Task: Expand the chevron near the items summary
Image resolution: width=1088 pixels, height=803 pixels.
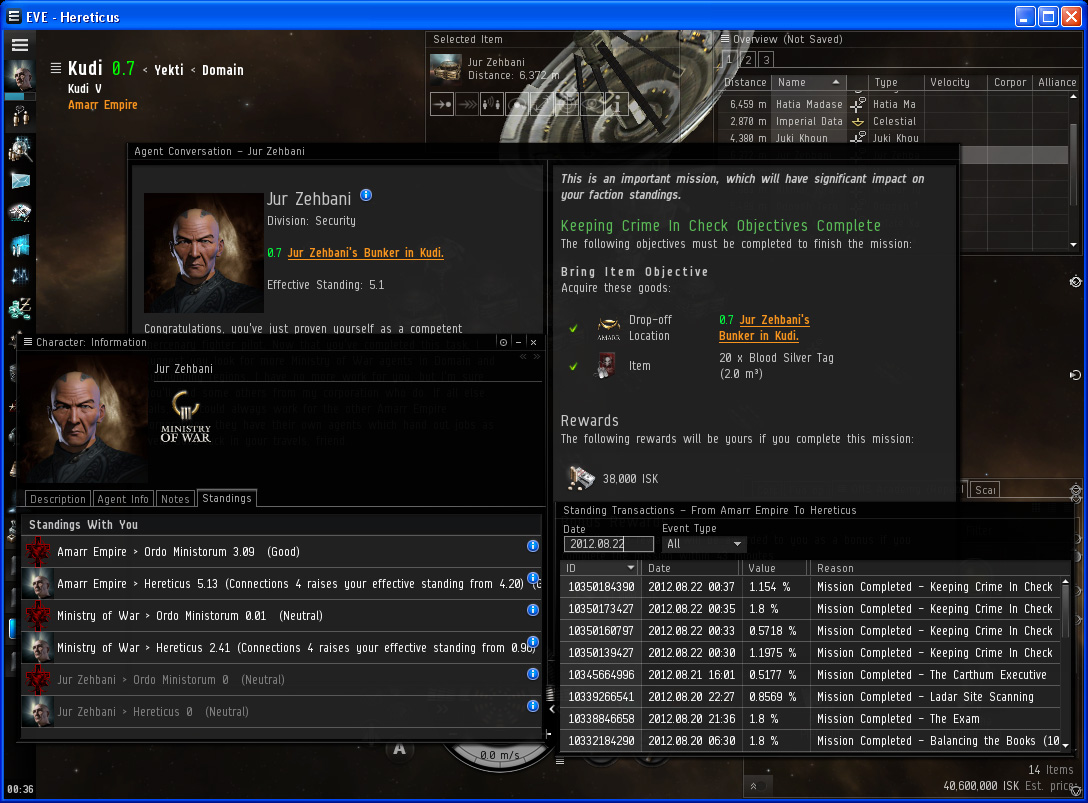Action: (754, 786)
